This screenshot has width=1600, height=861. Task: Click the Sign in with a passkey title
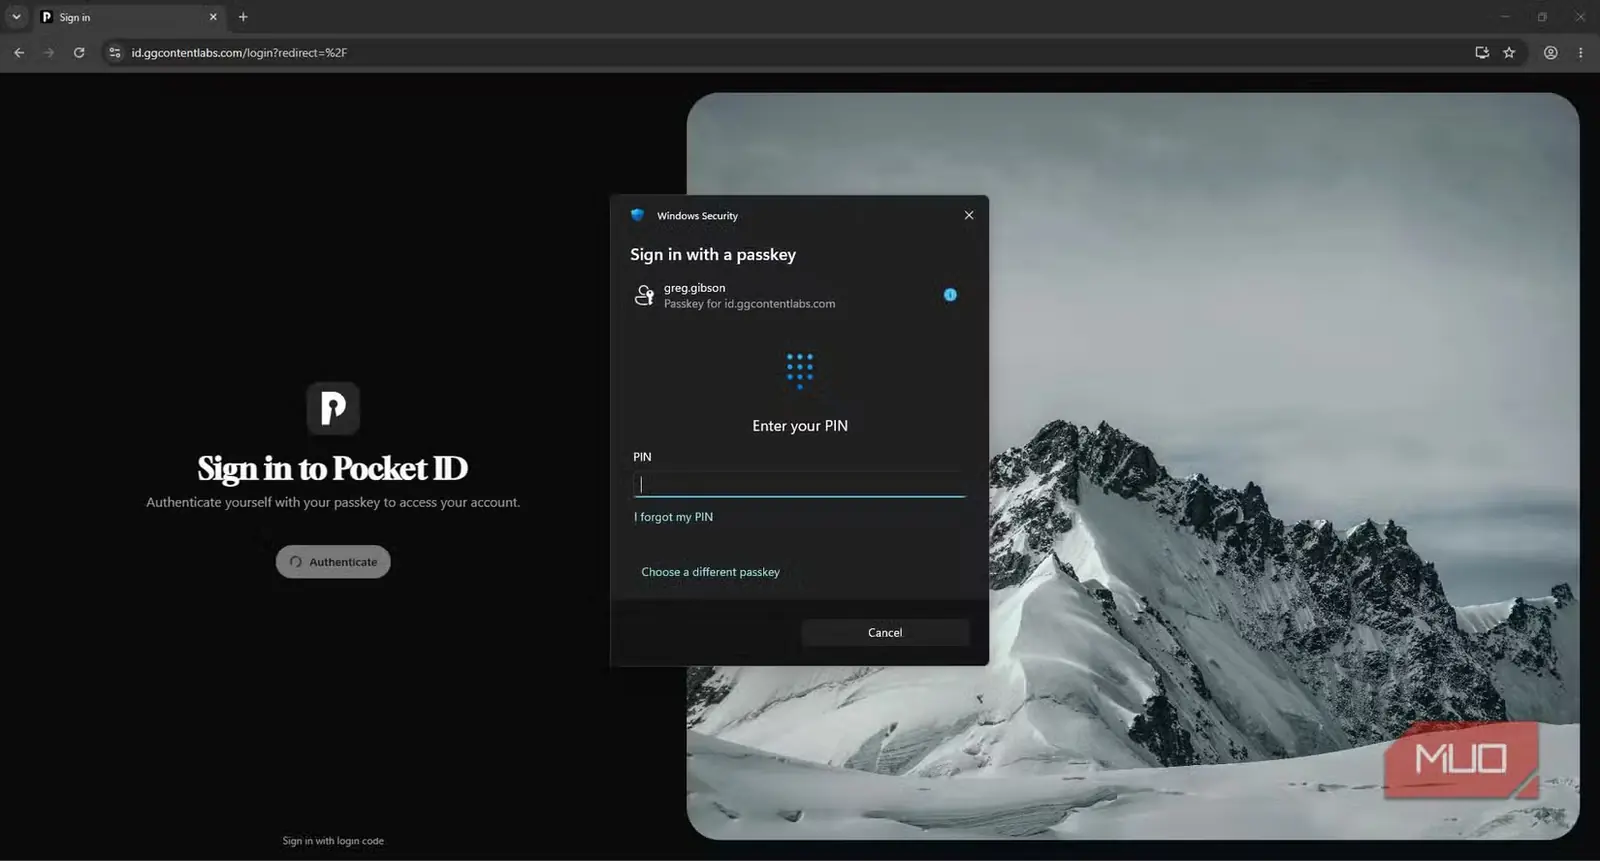click(x=713, y=254)
